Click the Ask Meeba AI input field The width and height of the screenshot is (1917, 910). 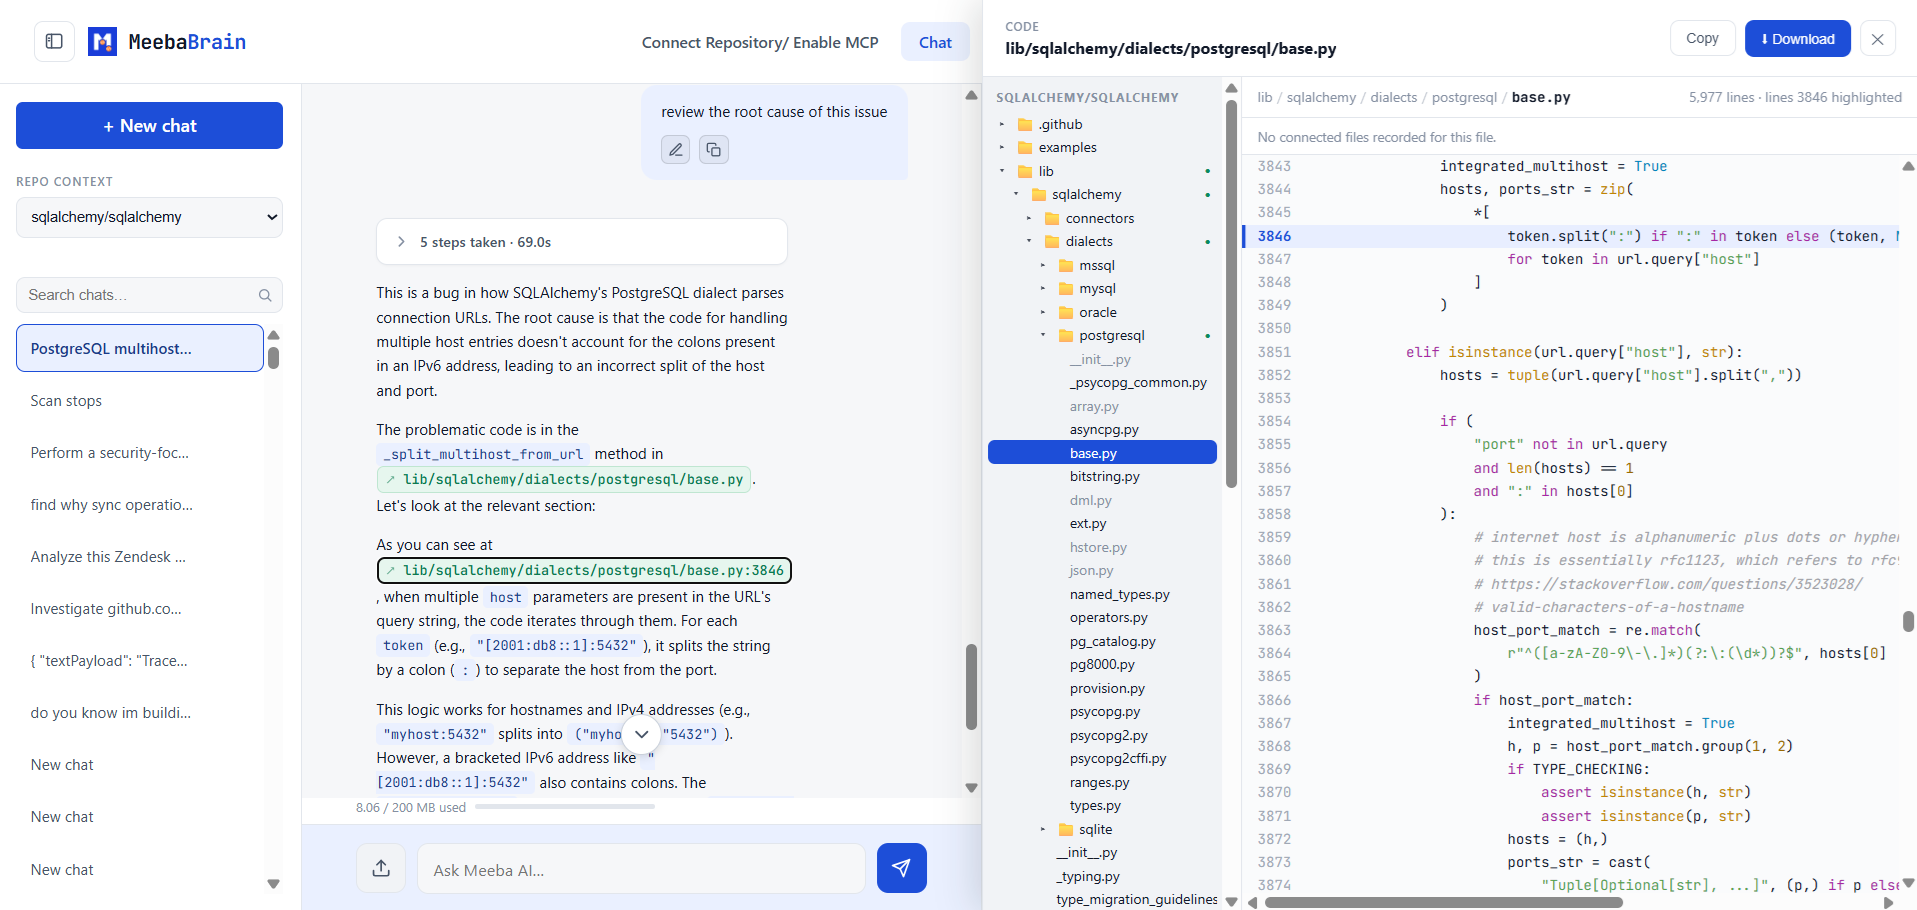pyautogui.click(x=641, y=869)
